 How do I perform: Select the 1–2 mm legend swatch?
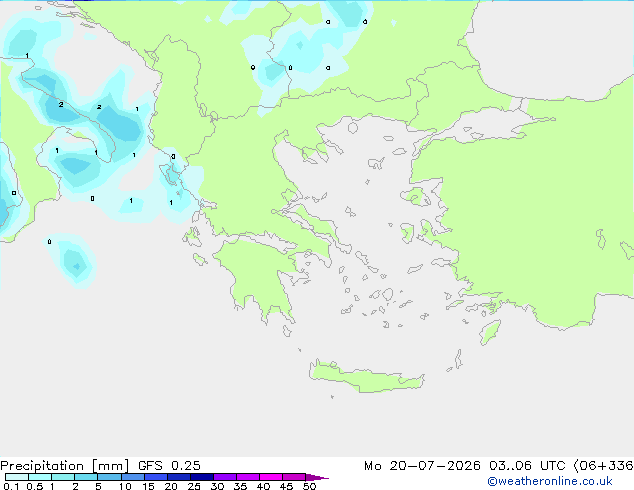63,477
